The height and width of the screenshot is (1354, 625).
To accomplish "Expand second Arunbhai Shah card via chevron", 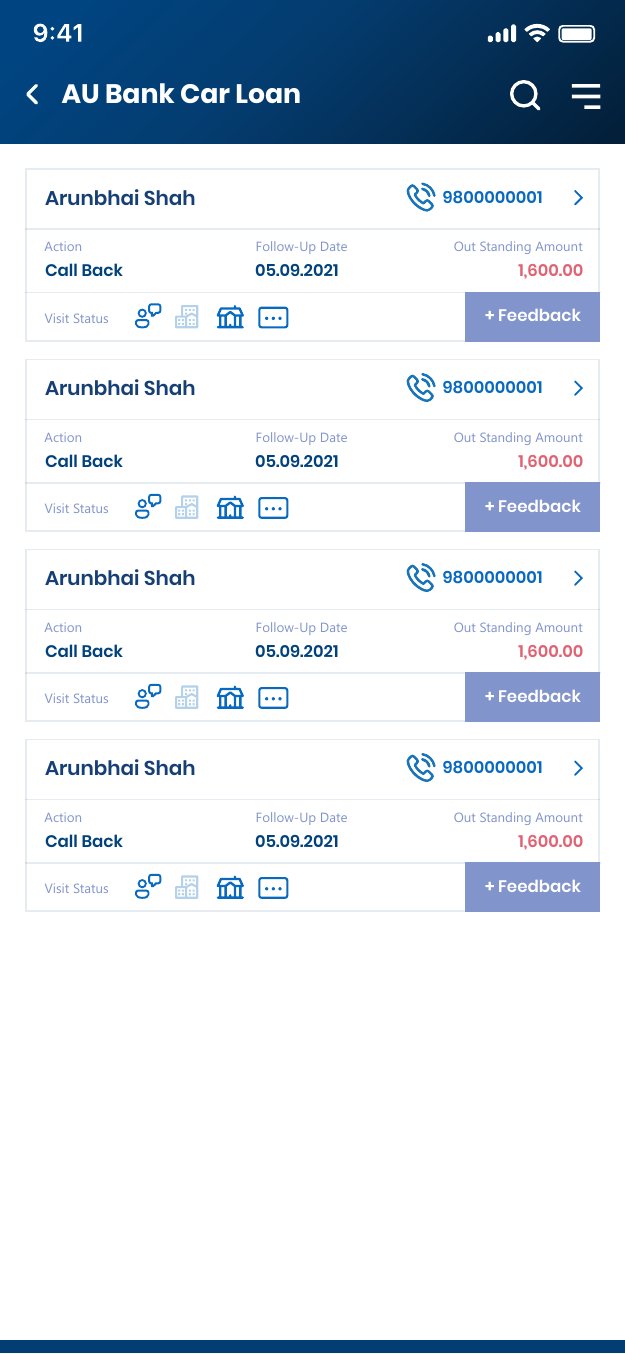I will (578, 388).
